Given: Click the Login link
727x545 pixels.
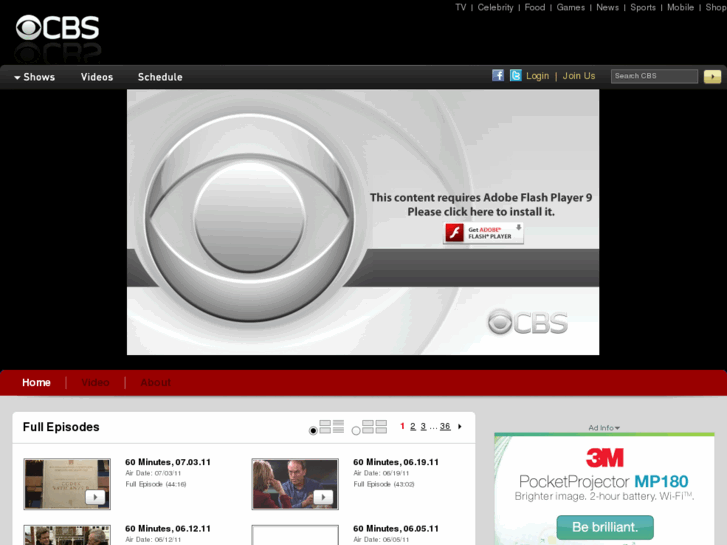Looking at the screenshot, I should (x=537, y=76).
